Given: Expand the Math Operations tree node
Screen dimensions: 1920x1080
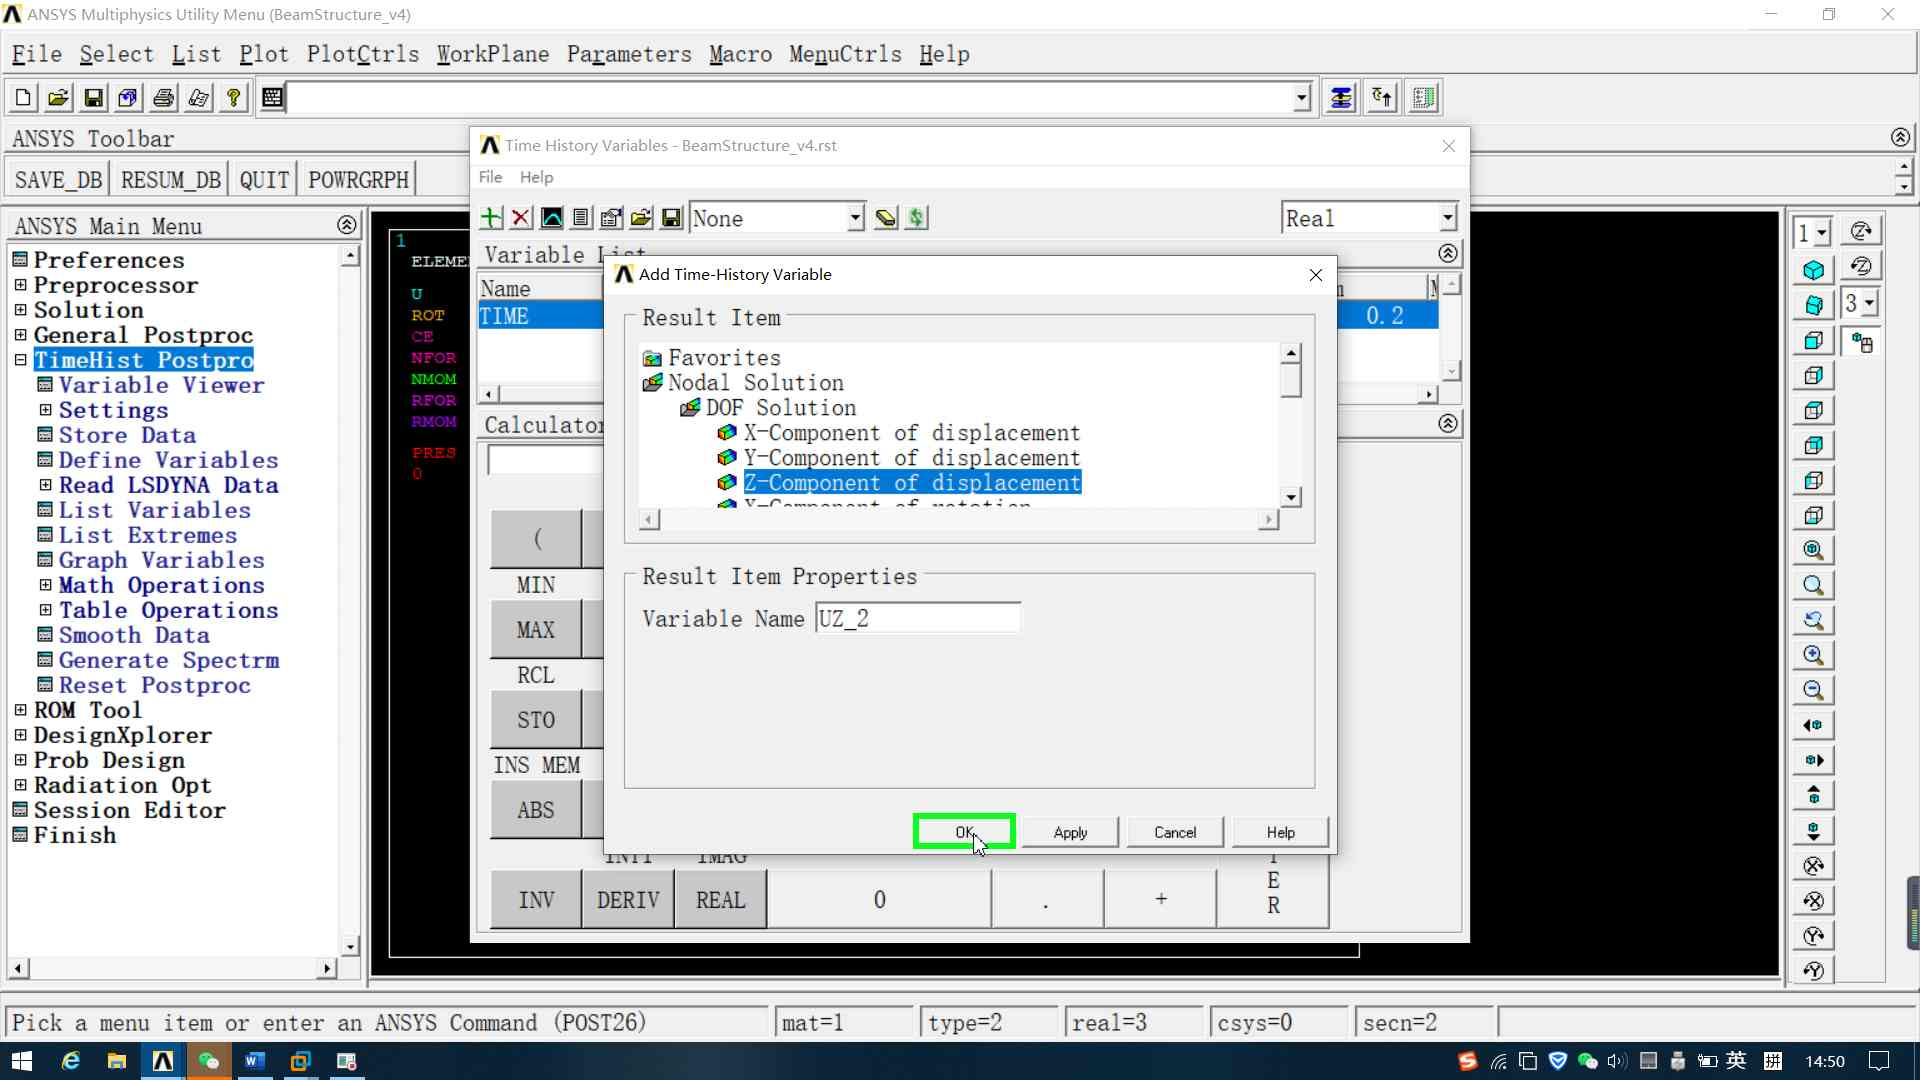Looking at the screenshot, I should click(45, 585).
